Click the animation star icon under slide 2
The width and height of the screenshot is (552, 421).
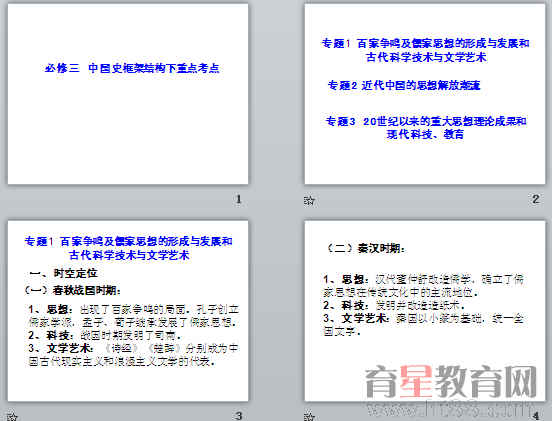(x=309, y=201)
